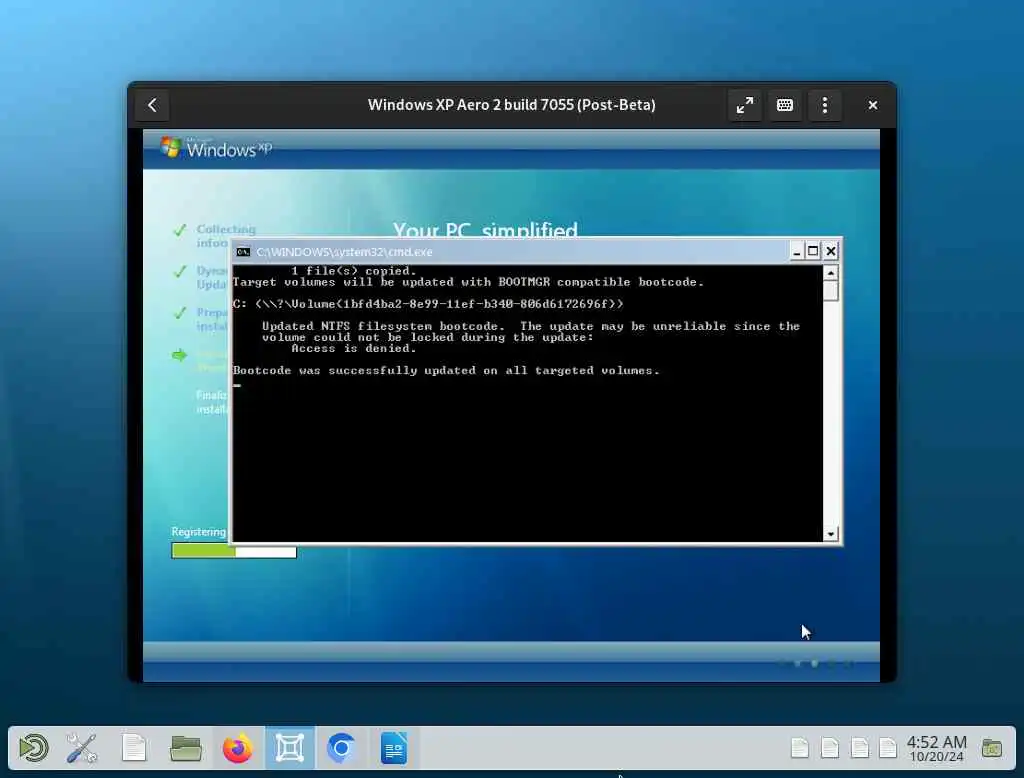Click '1 file(s) copied.' line
Screen dimensions: 1024x778
[353, 270]
